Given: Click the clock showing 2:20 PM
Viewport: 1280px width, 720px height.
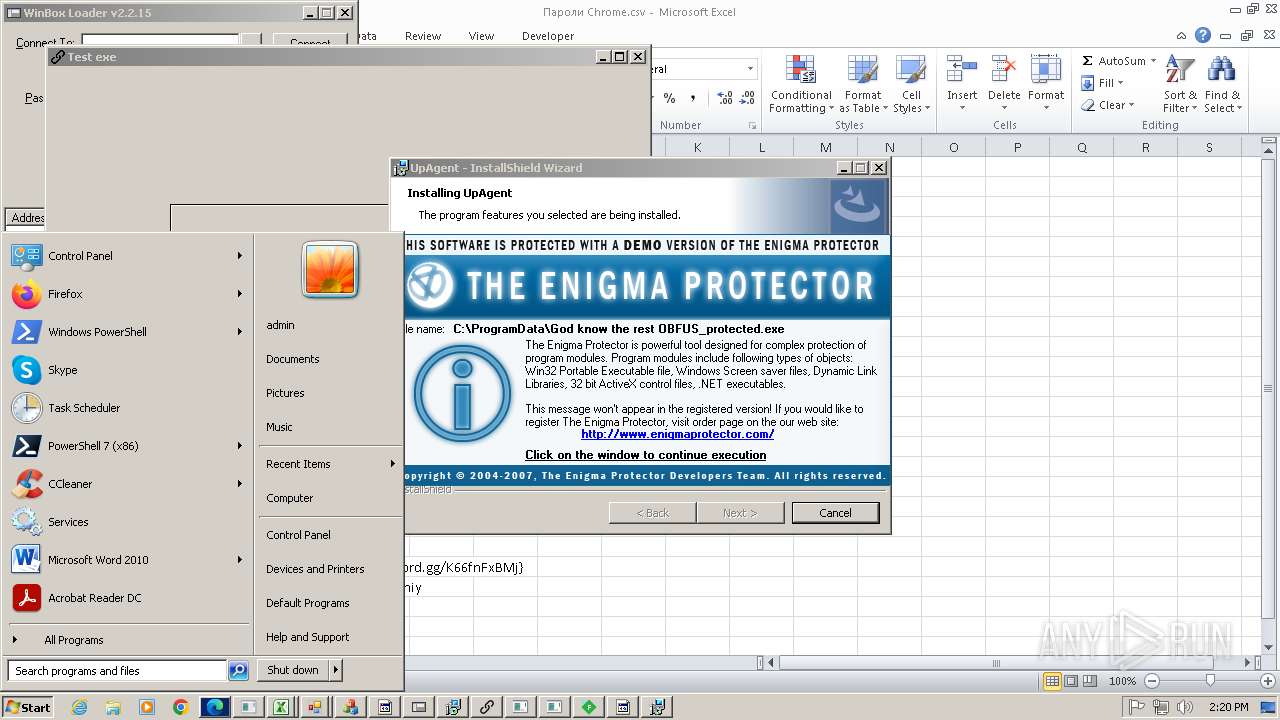Looking at the screenshot, I should click(1228, 707).
